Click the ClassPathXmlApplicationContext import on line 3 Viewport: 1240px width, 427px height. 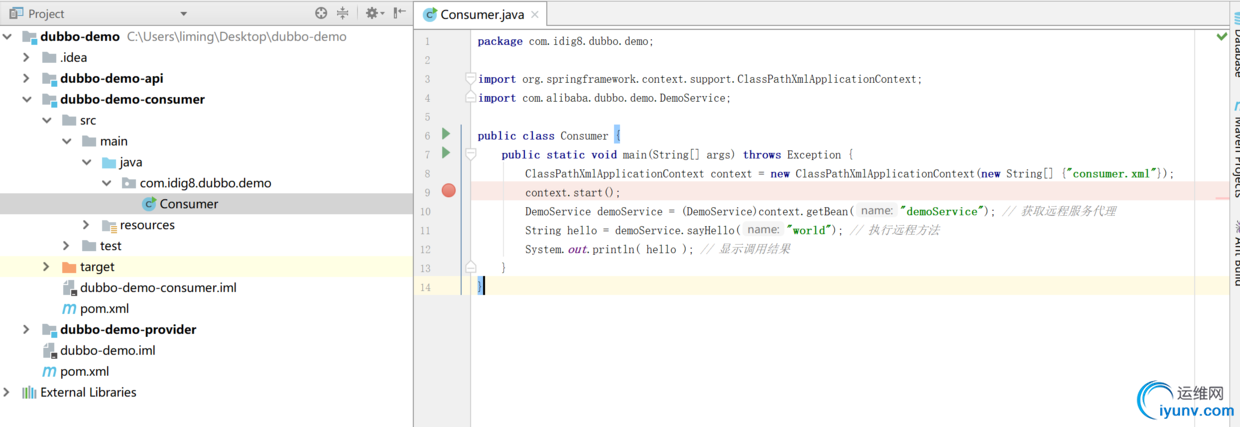click(700, 79)
